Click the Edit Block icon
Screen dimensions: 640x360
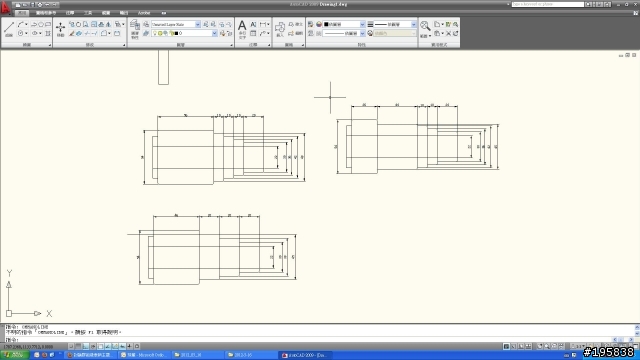[291, 33]
